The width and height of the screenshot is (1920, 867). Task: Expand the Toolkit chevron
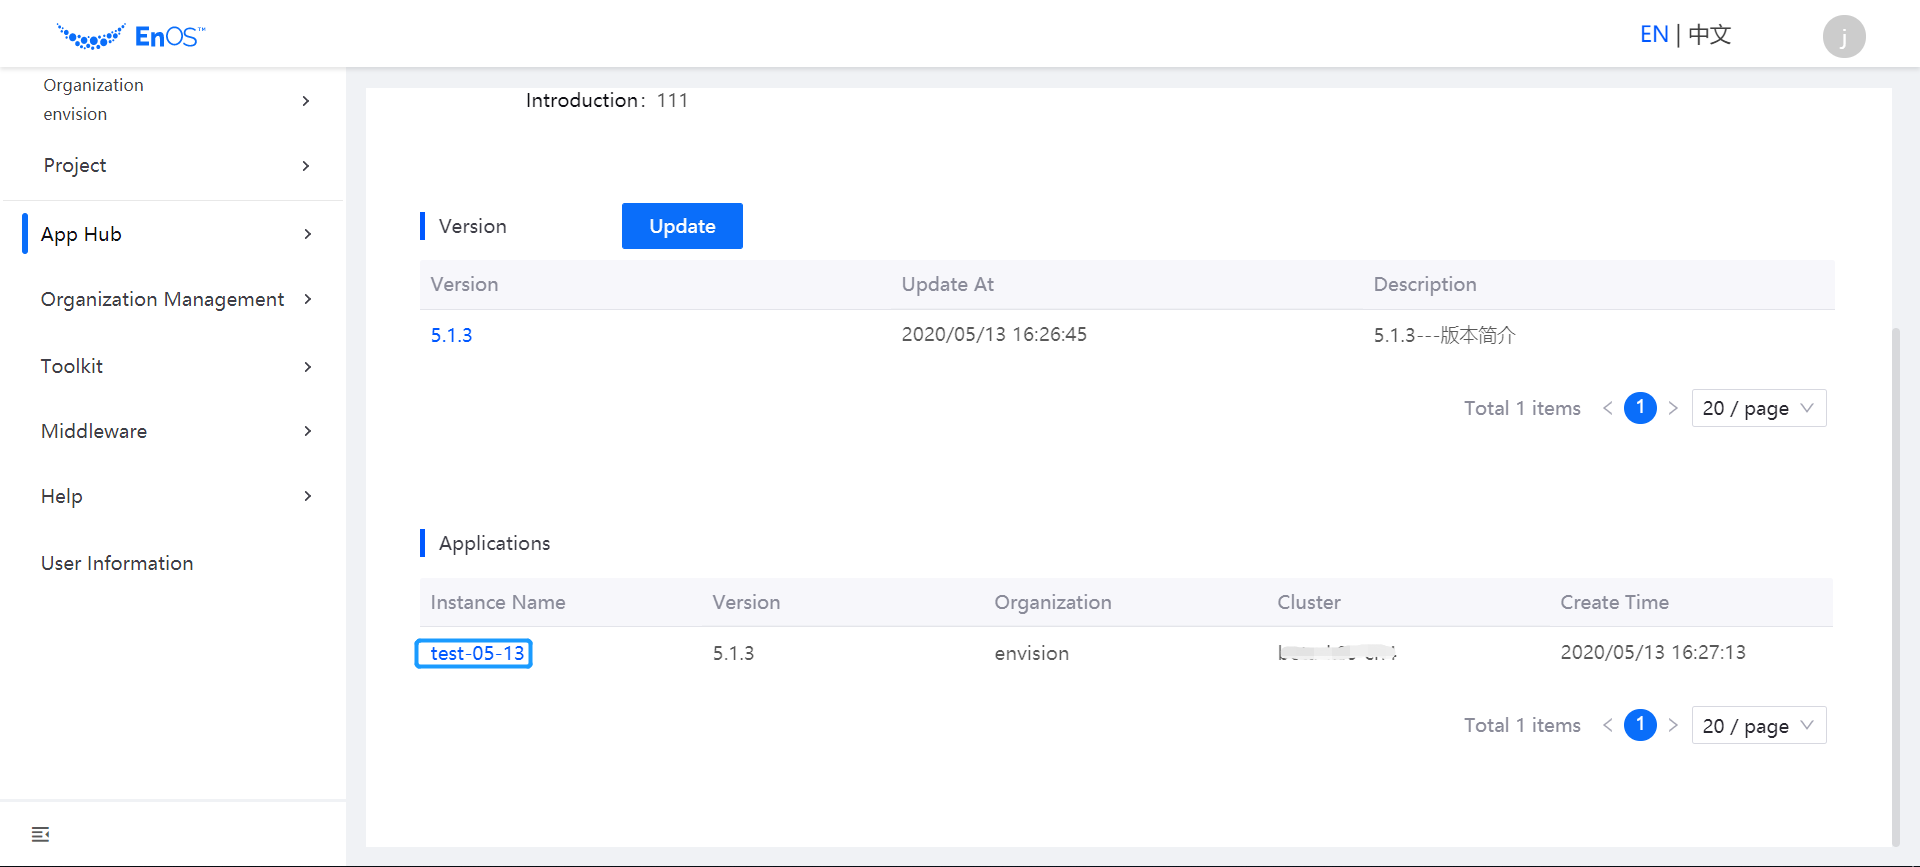click(307, 367)
